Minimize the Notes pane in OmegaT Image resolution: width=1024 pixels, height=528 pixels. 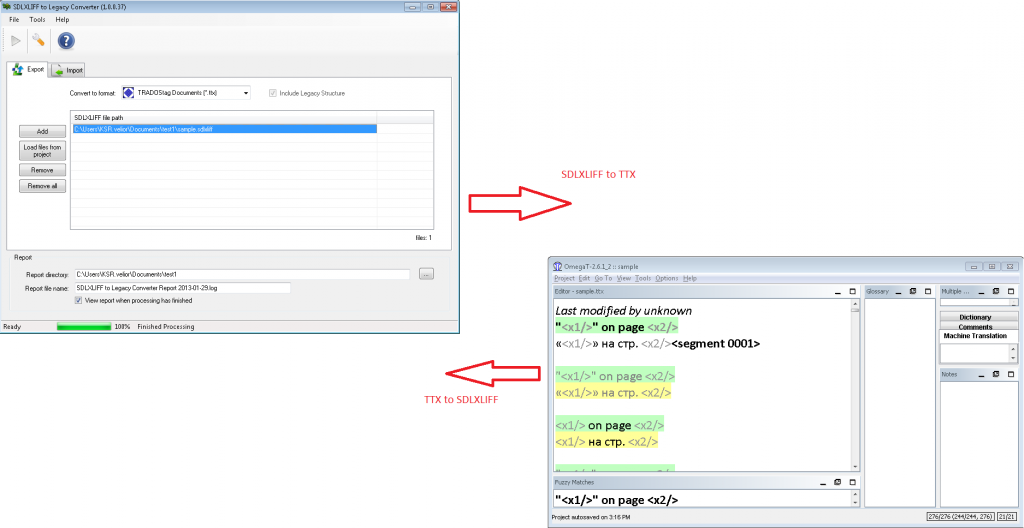coord(981,374)
